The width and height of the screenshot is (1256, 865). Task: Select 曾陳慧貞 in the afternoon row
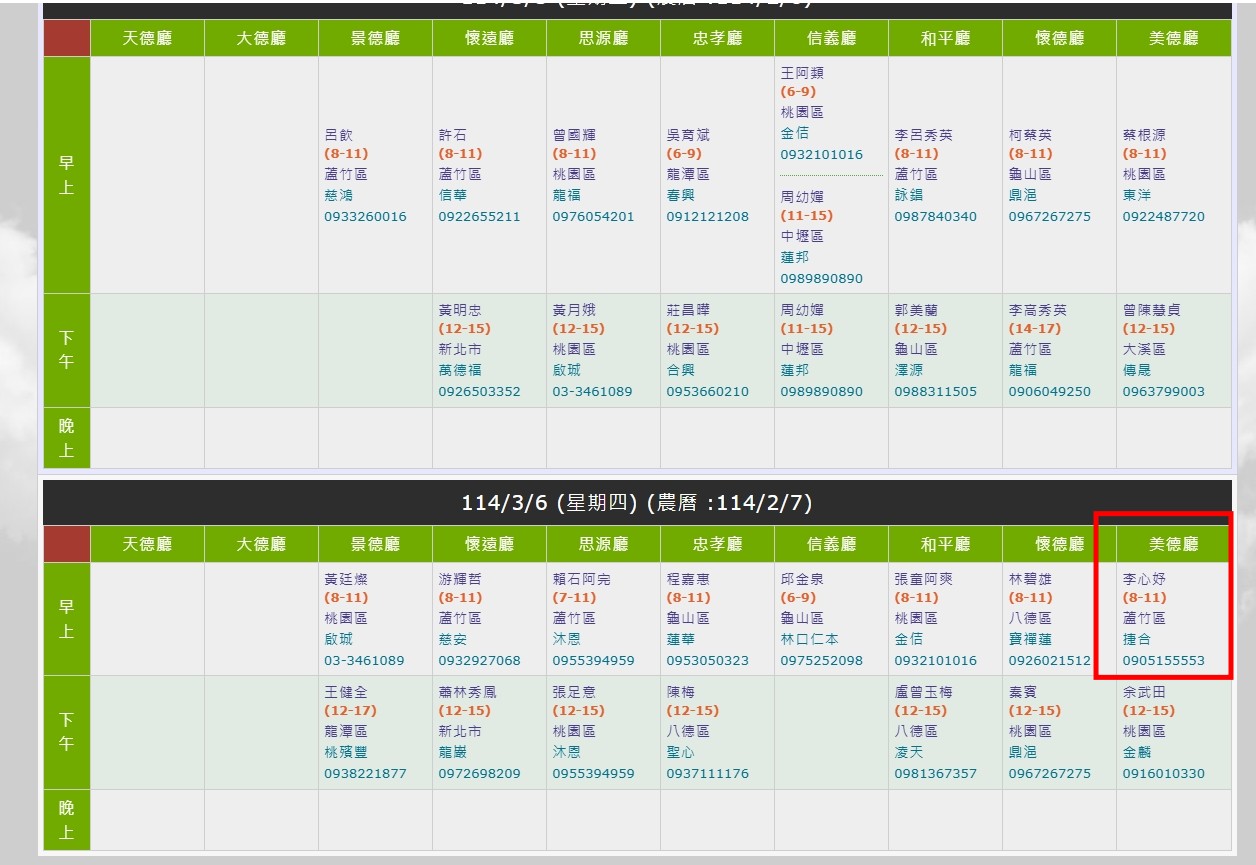pos(1151,310)
